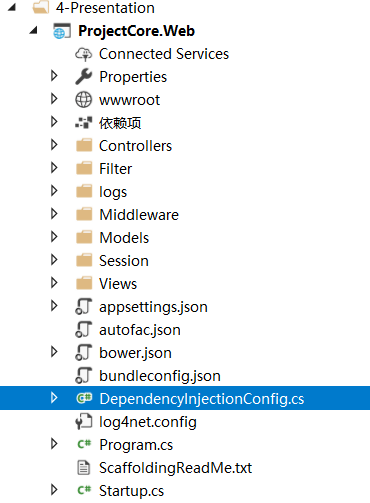
Task: Expand the appsettings.json nested files
Action: click(54, 306)
